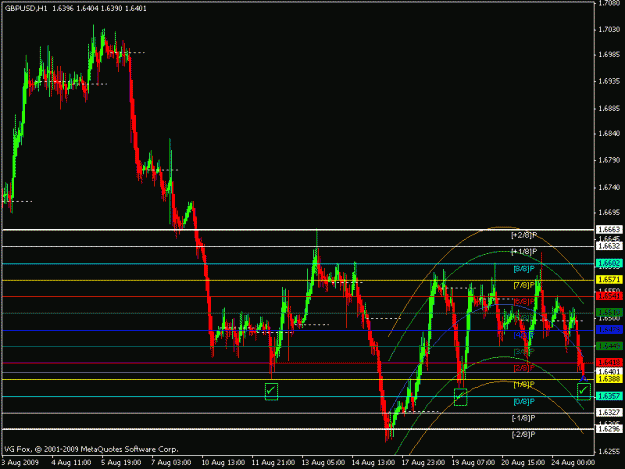Click the 10 Aug 13:00 time label
Image resolution: width=625 pixels, height=469 pixels.
223,463
